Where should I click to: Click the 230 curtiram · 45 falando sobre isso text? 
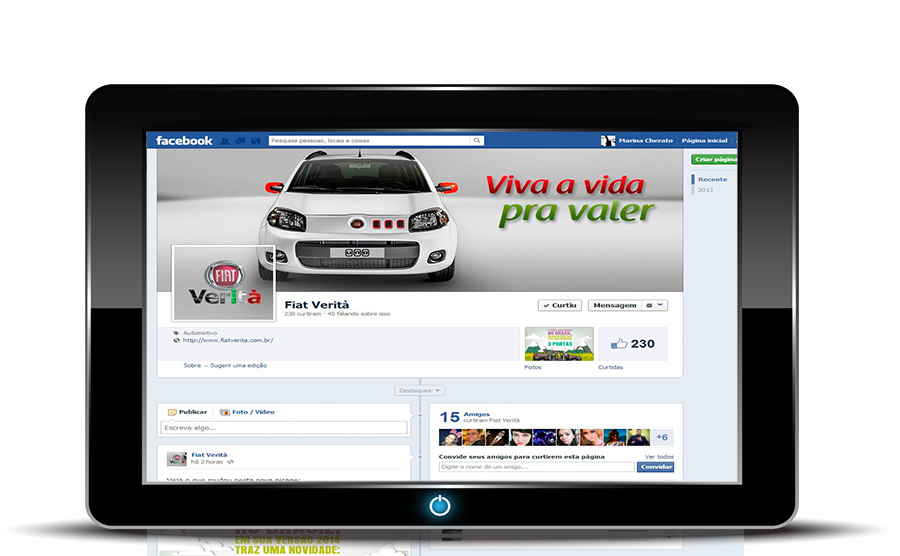(337, 314)
